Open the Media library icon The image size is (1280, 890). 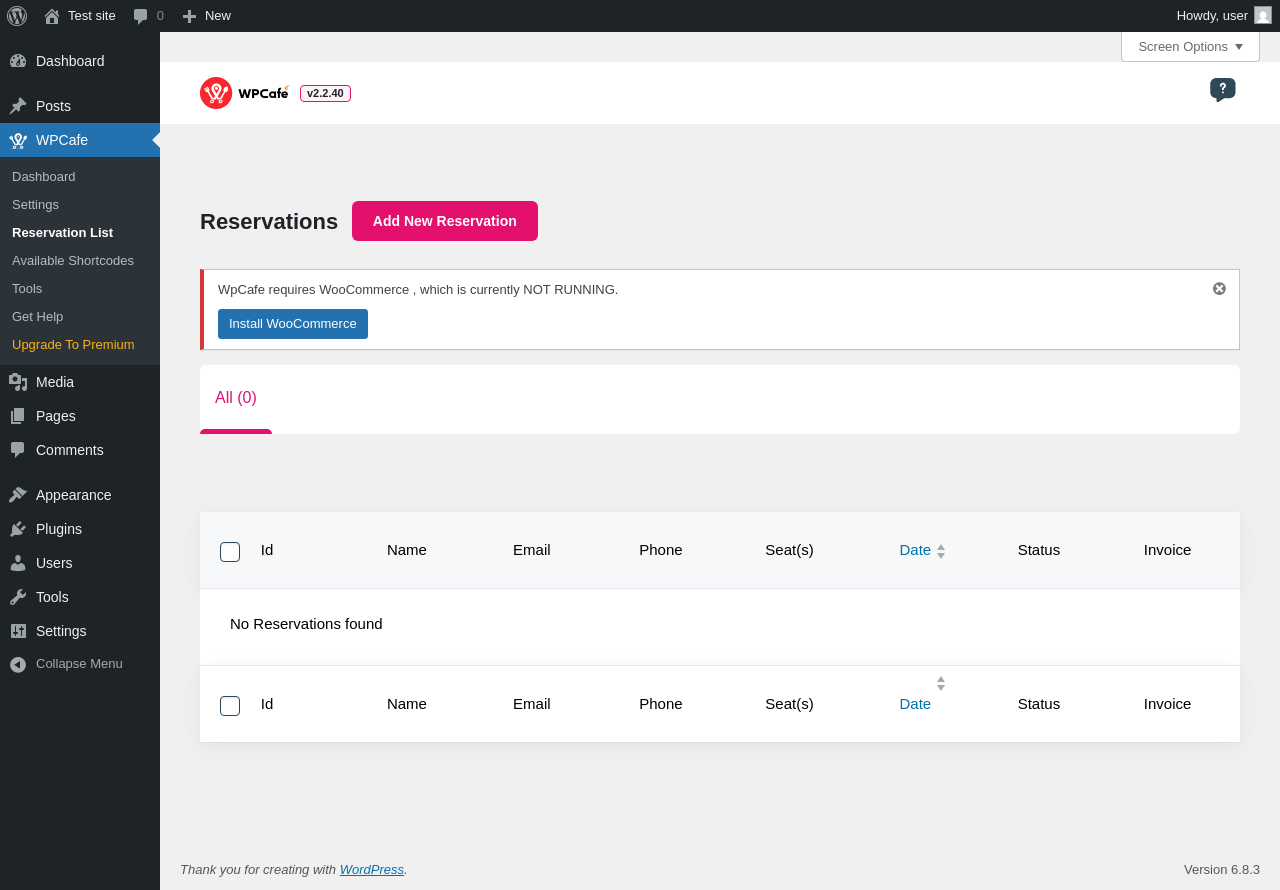click(x=18, y=382)
